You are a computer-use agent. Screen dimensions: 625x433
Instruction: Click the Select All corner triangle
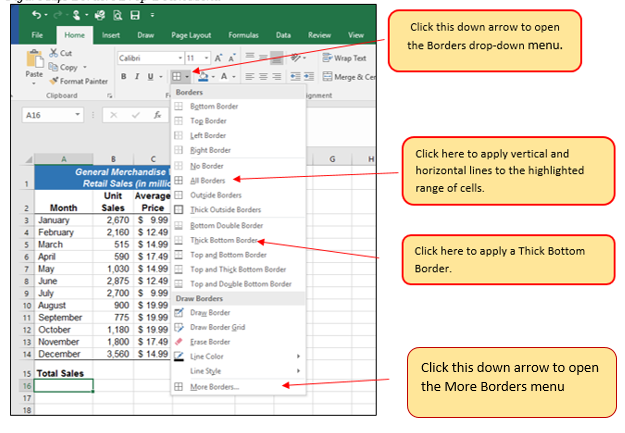28,159
